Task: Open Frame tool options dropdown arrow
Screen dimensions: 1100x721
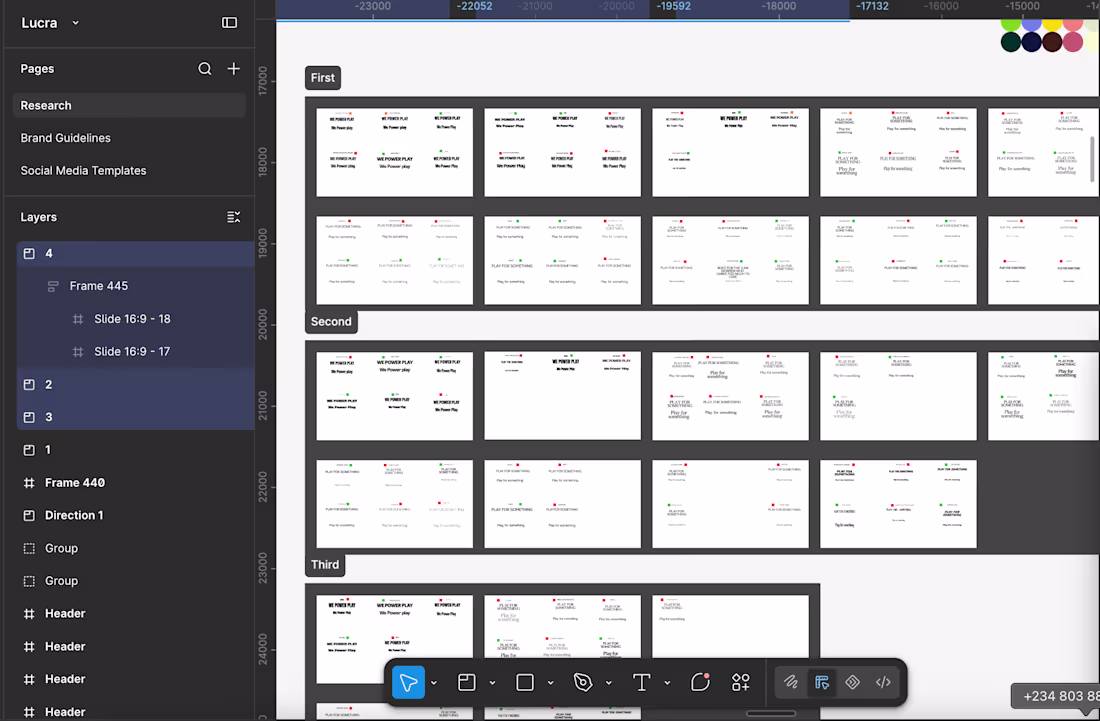Action: [492, 682]
